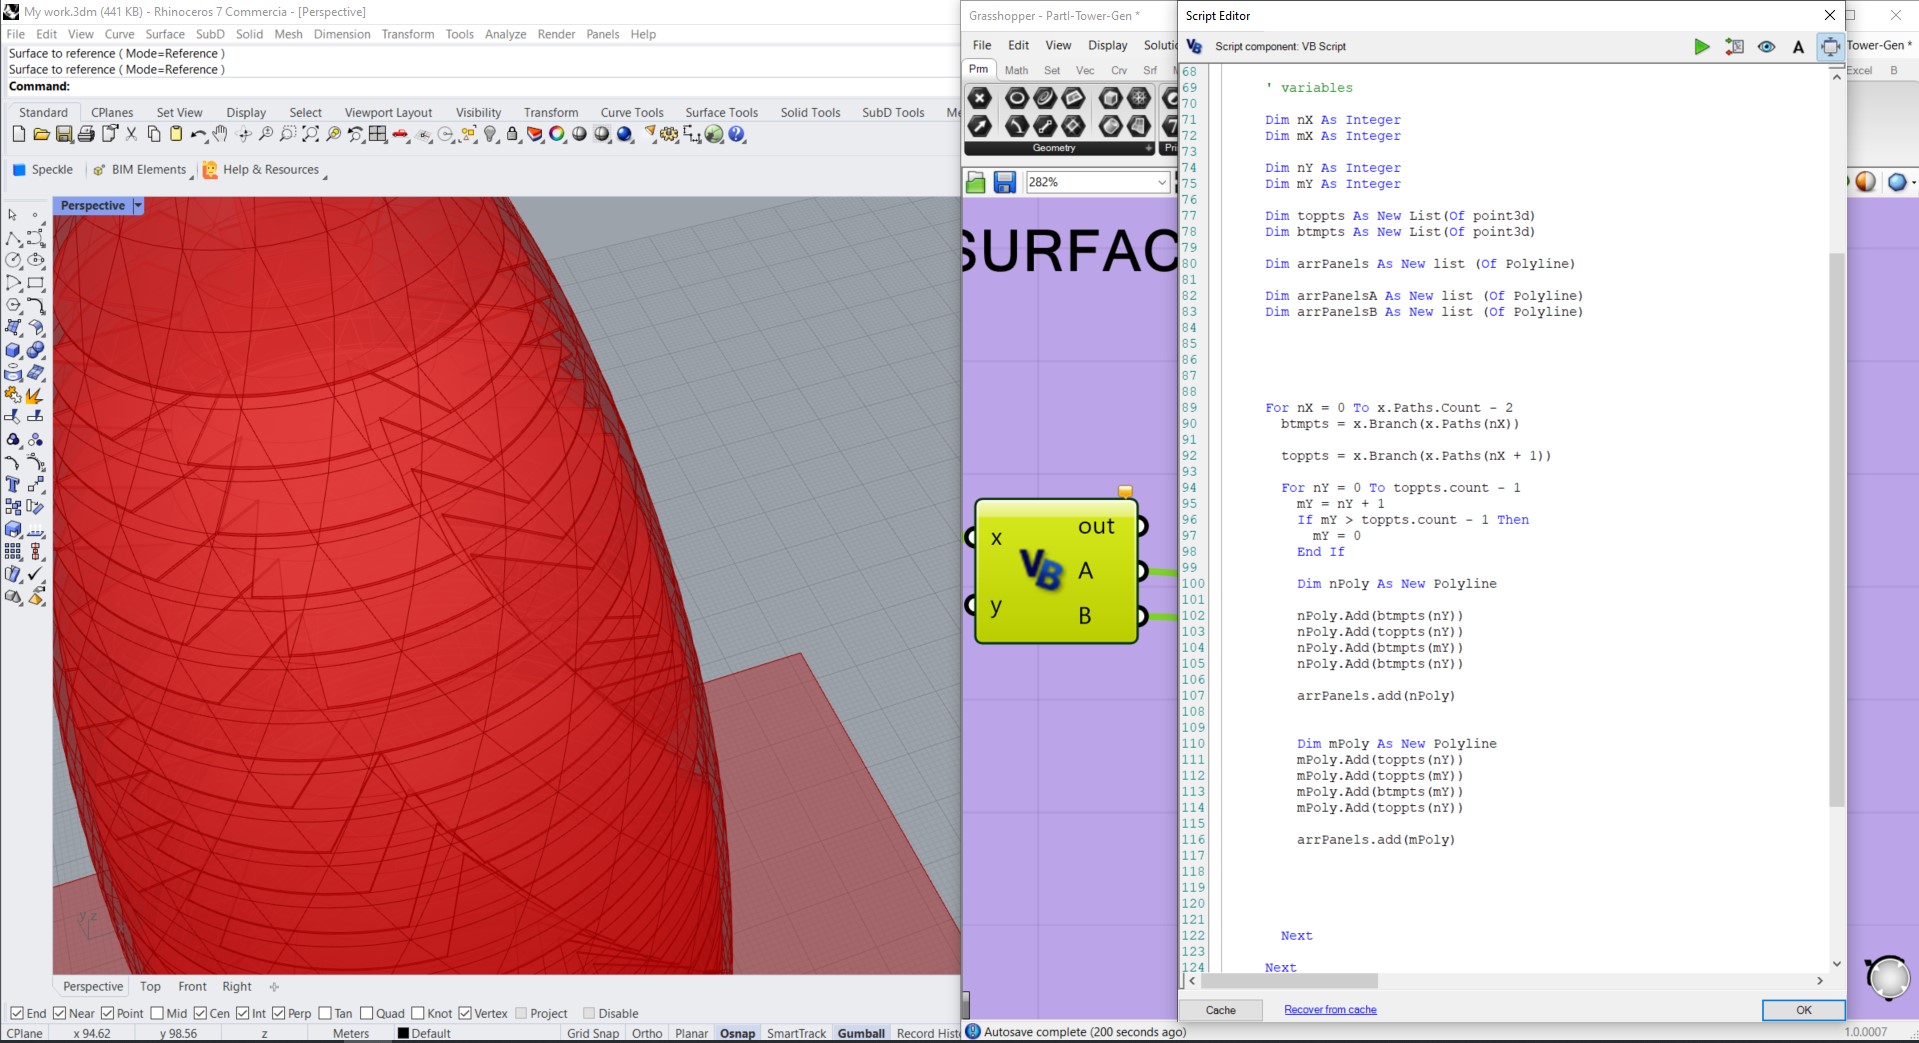Viewport: 1919px width, 1043px height.
Task: Open Rhino's Surface menu
Action: coord(165,34)
